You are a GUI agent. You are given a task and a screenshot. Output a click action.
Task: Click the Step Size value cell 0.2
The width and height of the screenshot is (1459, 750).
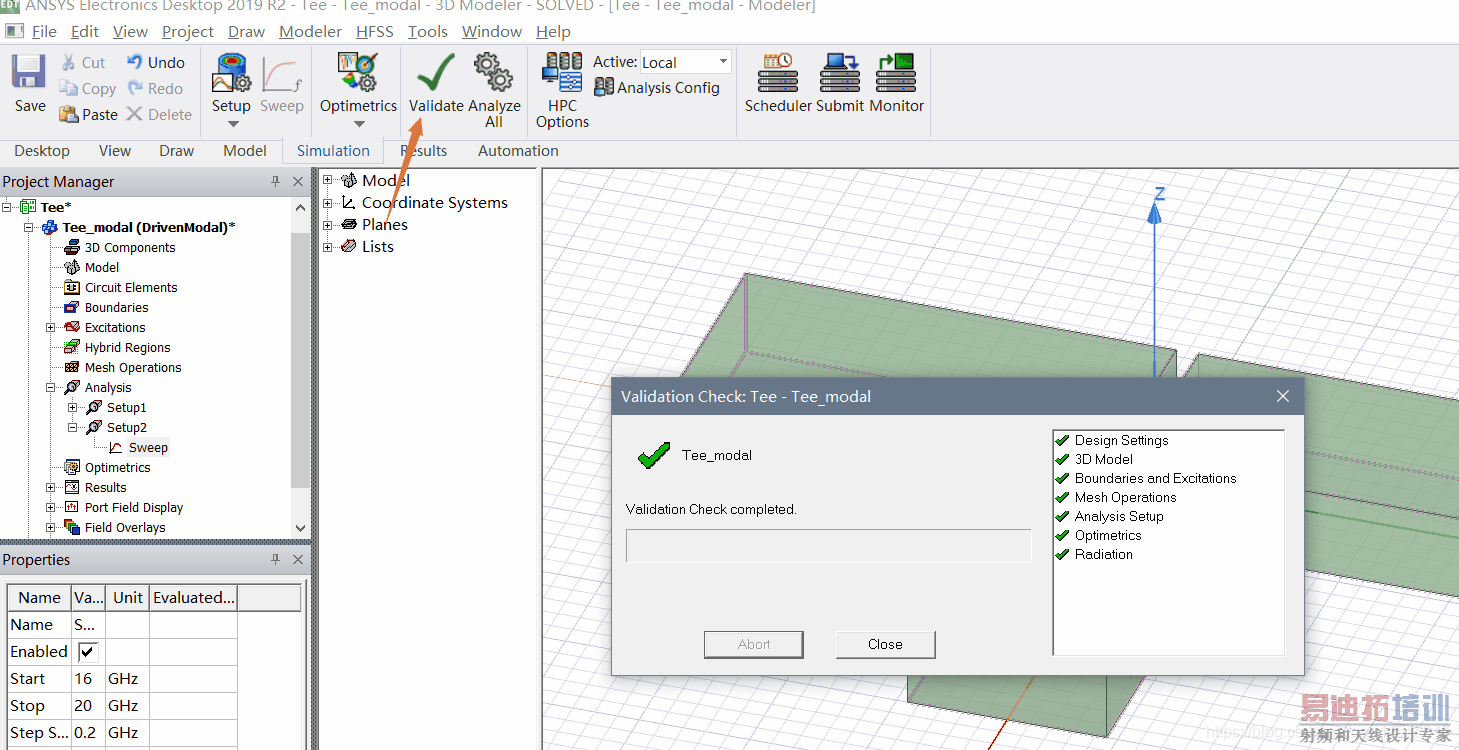(88, 732)
